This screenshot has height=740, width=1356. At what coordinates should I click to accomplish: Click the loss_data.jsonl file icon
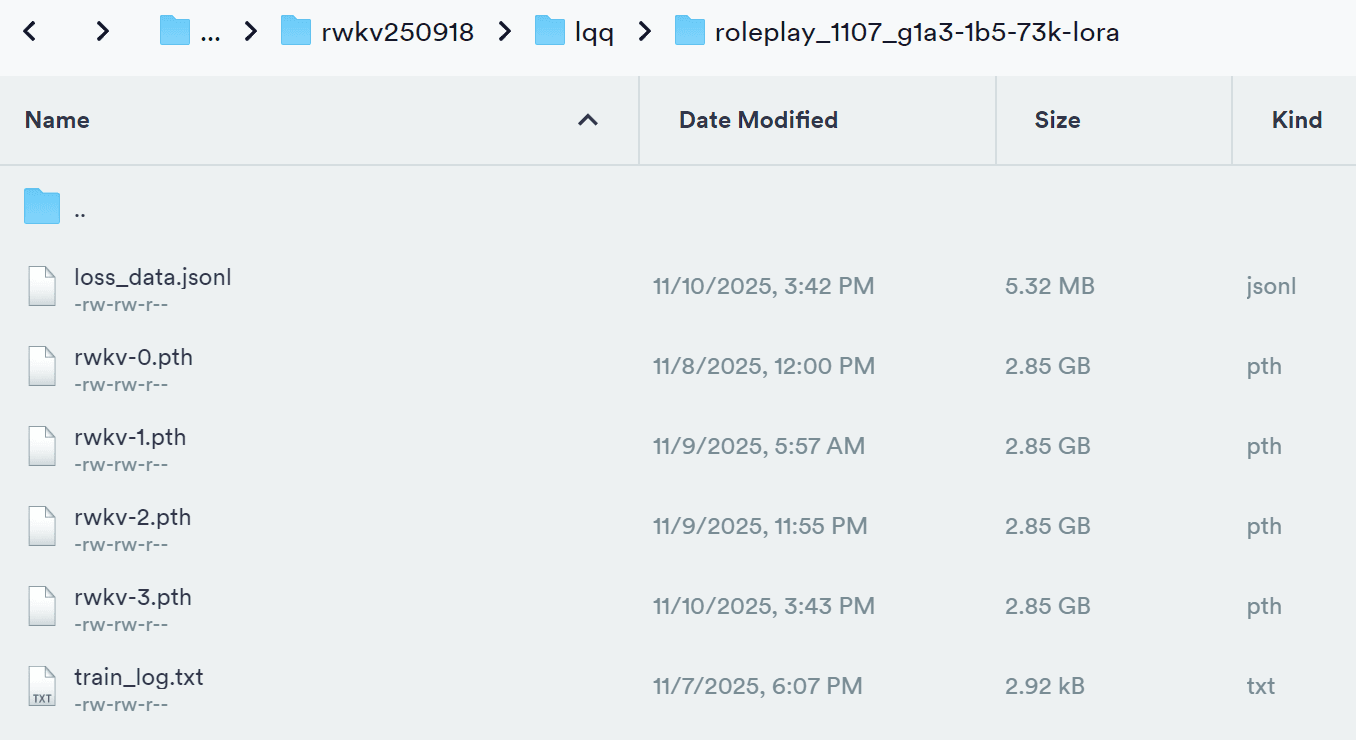(41, 286)
